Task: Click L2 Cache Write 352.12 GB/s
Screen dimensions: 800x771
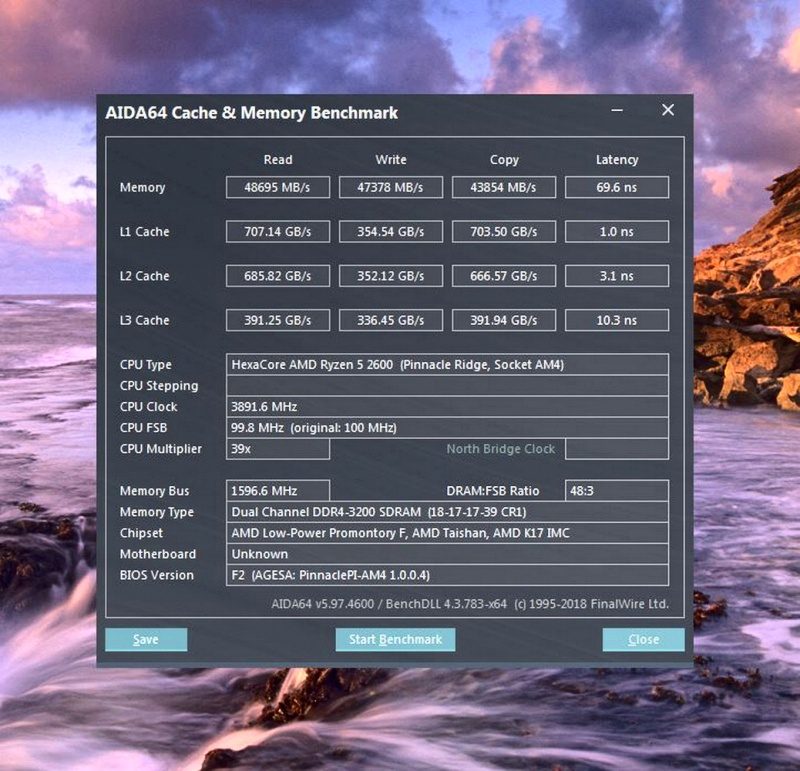Action: click(x=391, y=276)
